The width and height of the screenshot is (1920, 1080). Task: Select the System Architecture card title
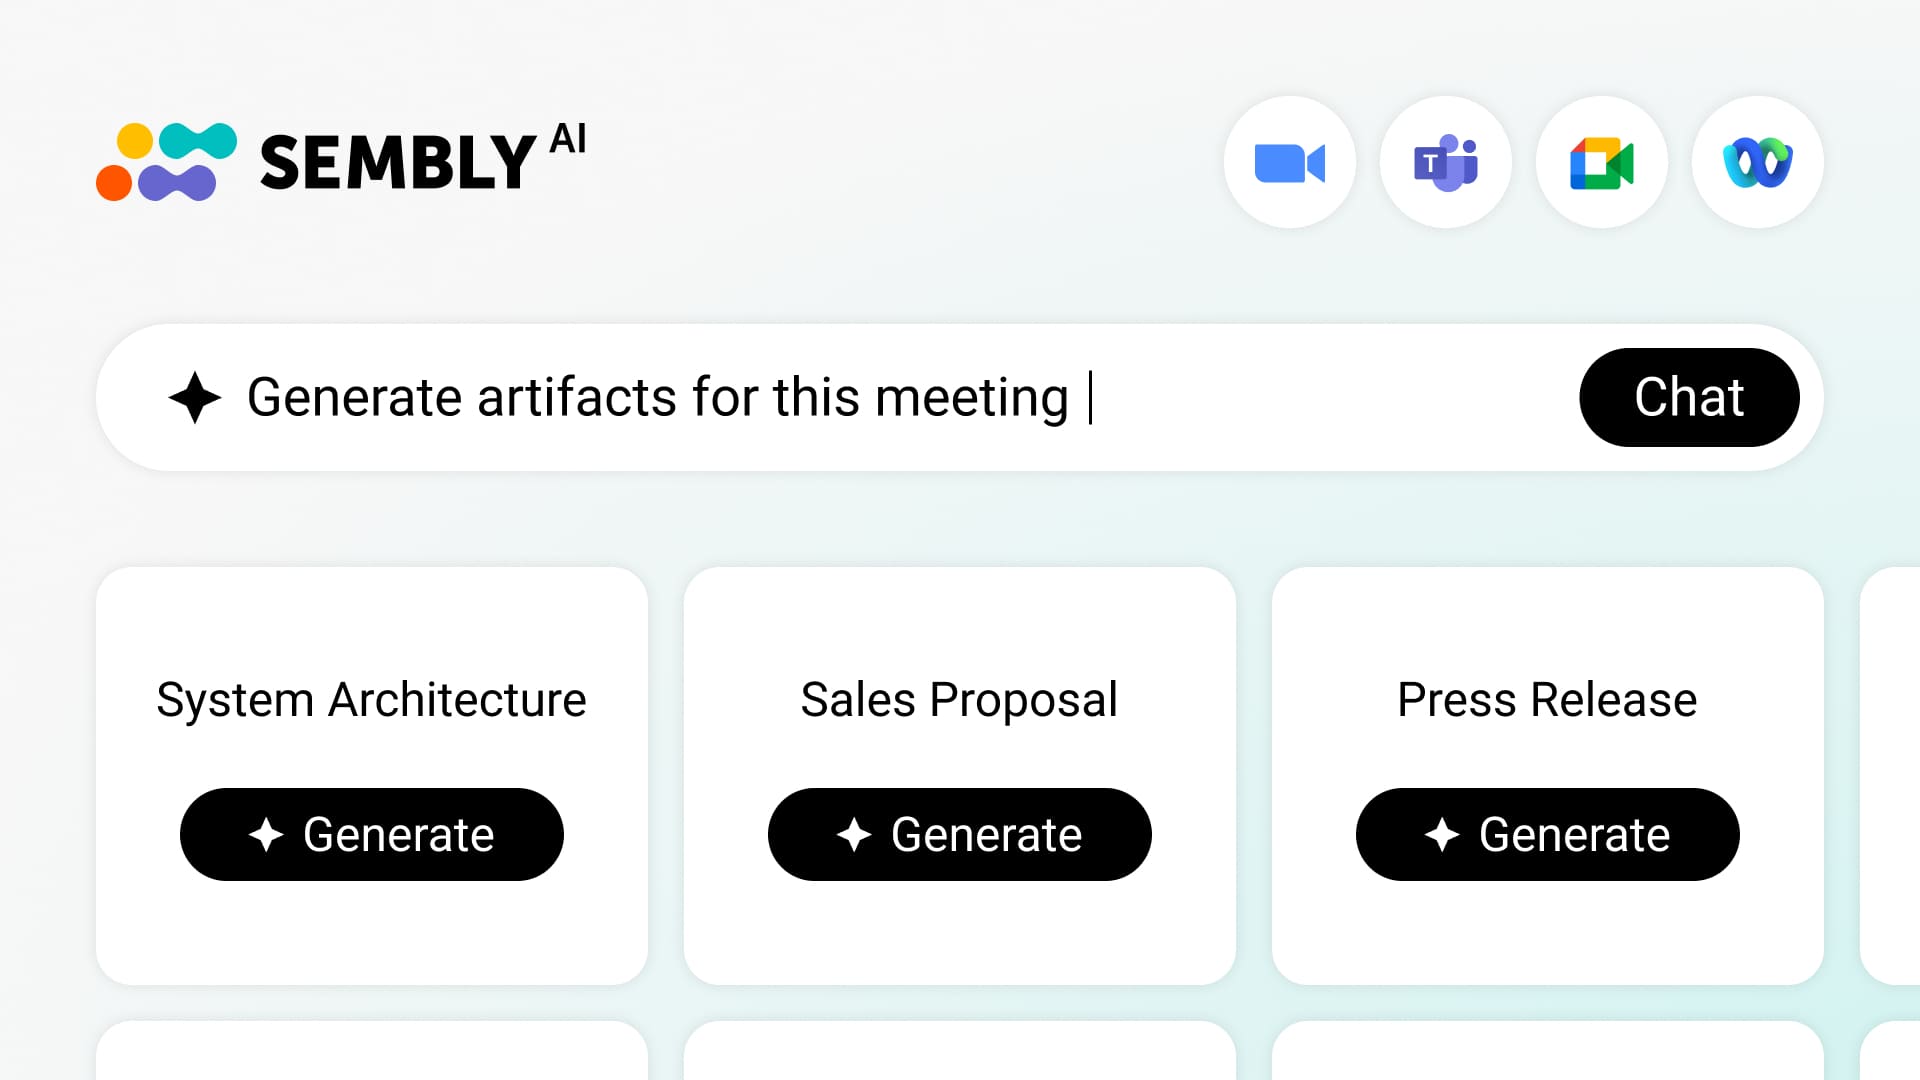coord(371,700)
